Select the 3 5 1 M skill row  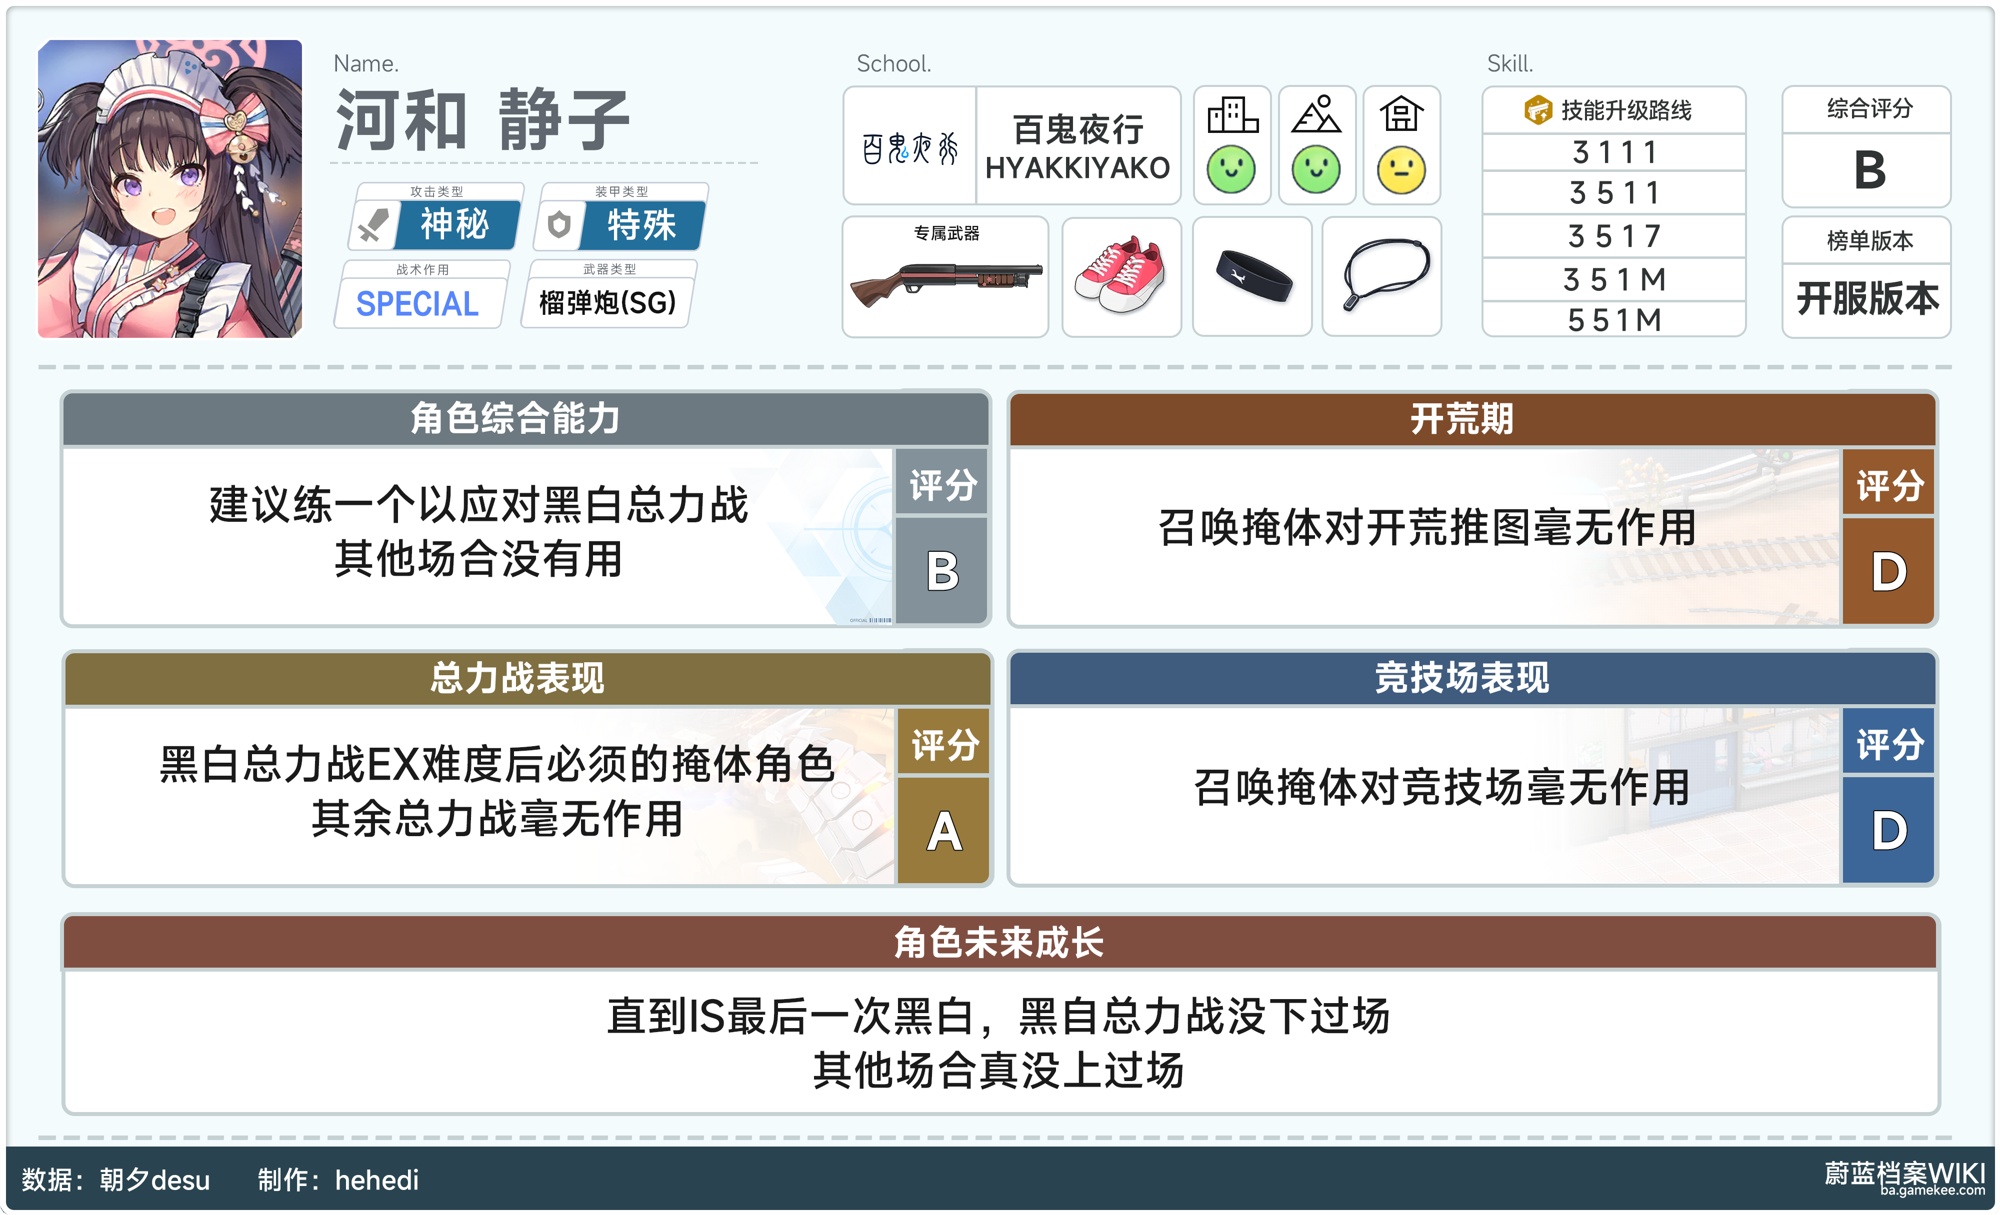pyautogui.click(x=1613, y=279)
